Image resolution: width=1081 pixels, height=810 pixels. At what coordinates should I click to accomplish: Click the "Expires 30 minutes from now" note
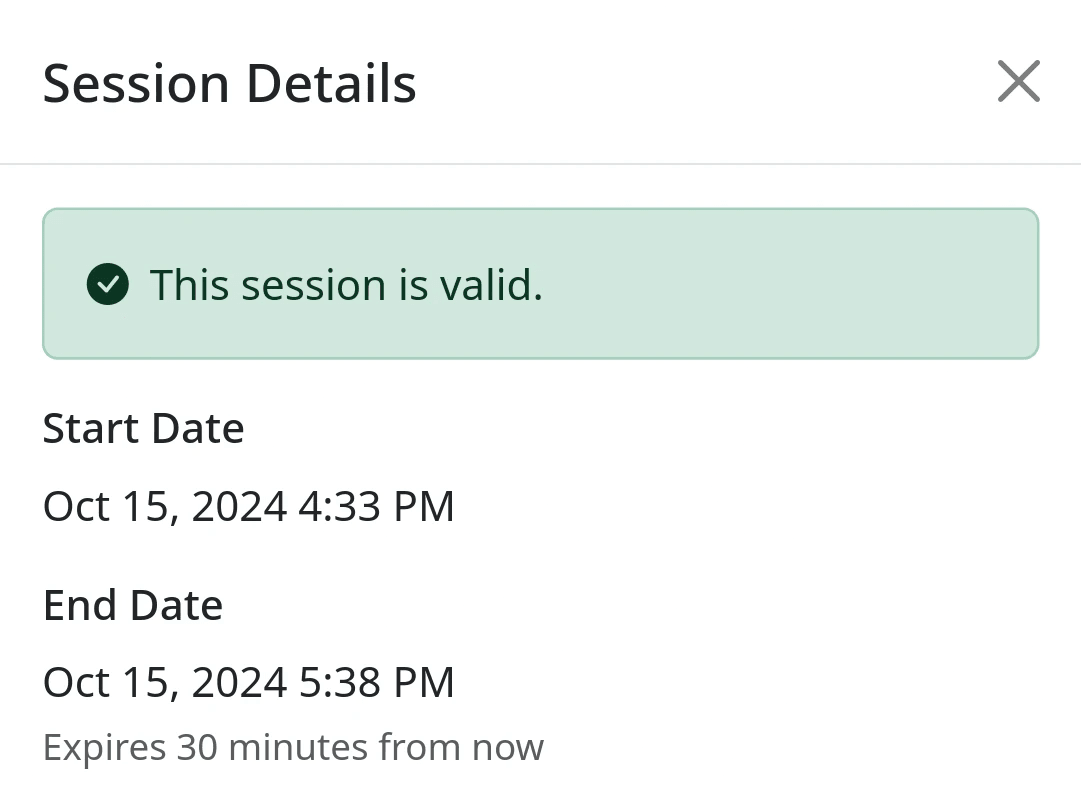[293, 747]
